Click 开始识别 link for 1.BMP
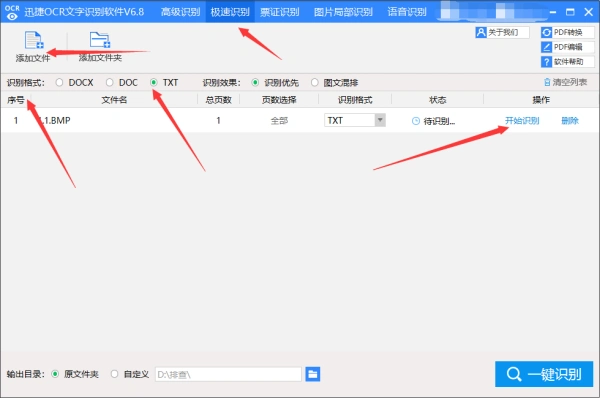The width and height of the screenshot is (600, 398). tap(522, 121)
